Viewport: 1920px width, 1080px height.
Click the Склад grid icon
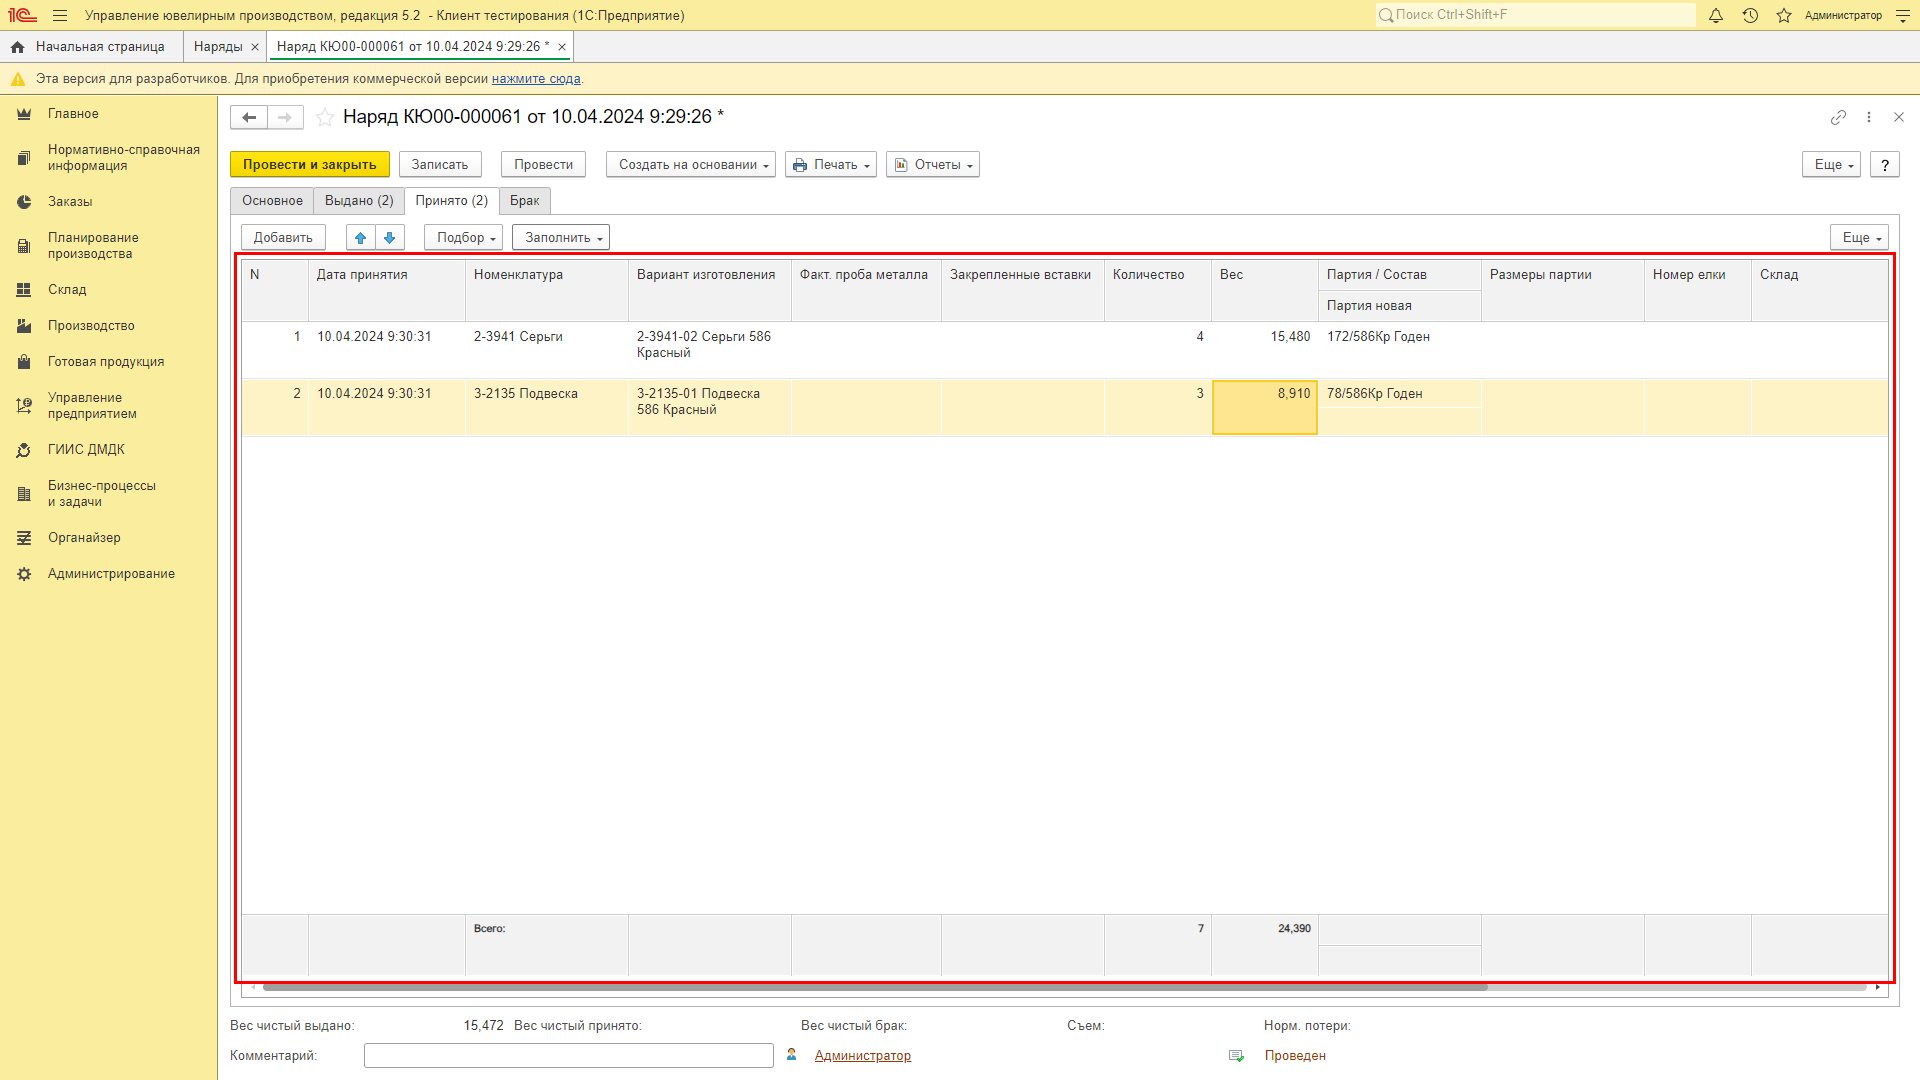click(24, 290)
